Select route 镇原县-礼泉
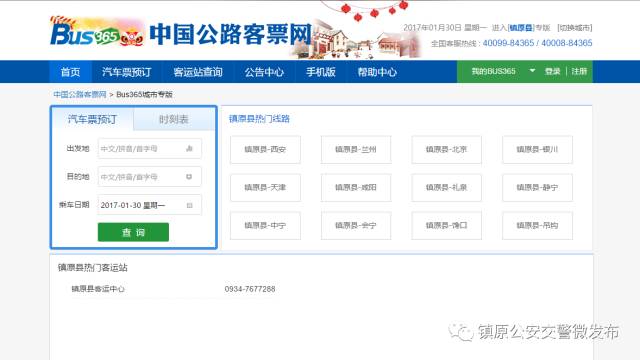The height and width of the screenshot is (360, 640). coord(447,188)
